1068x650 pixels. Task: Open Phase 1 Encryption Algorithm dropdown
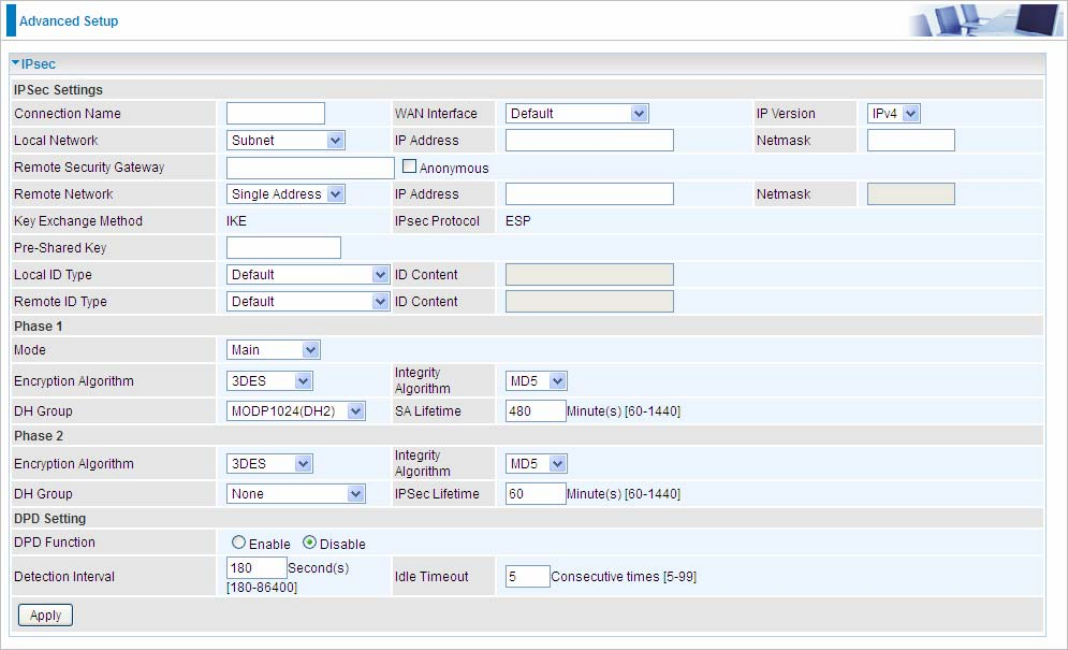tap(269, 381)
